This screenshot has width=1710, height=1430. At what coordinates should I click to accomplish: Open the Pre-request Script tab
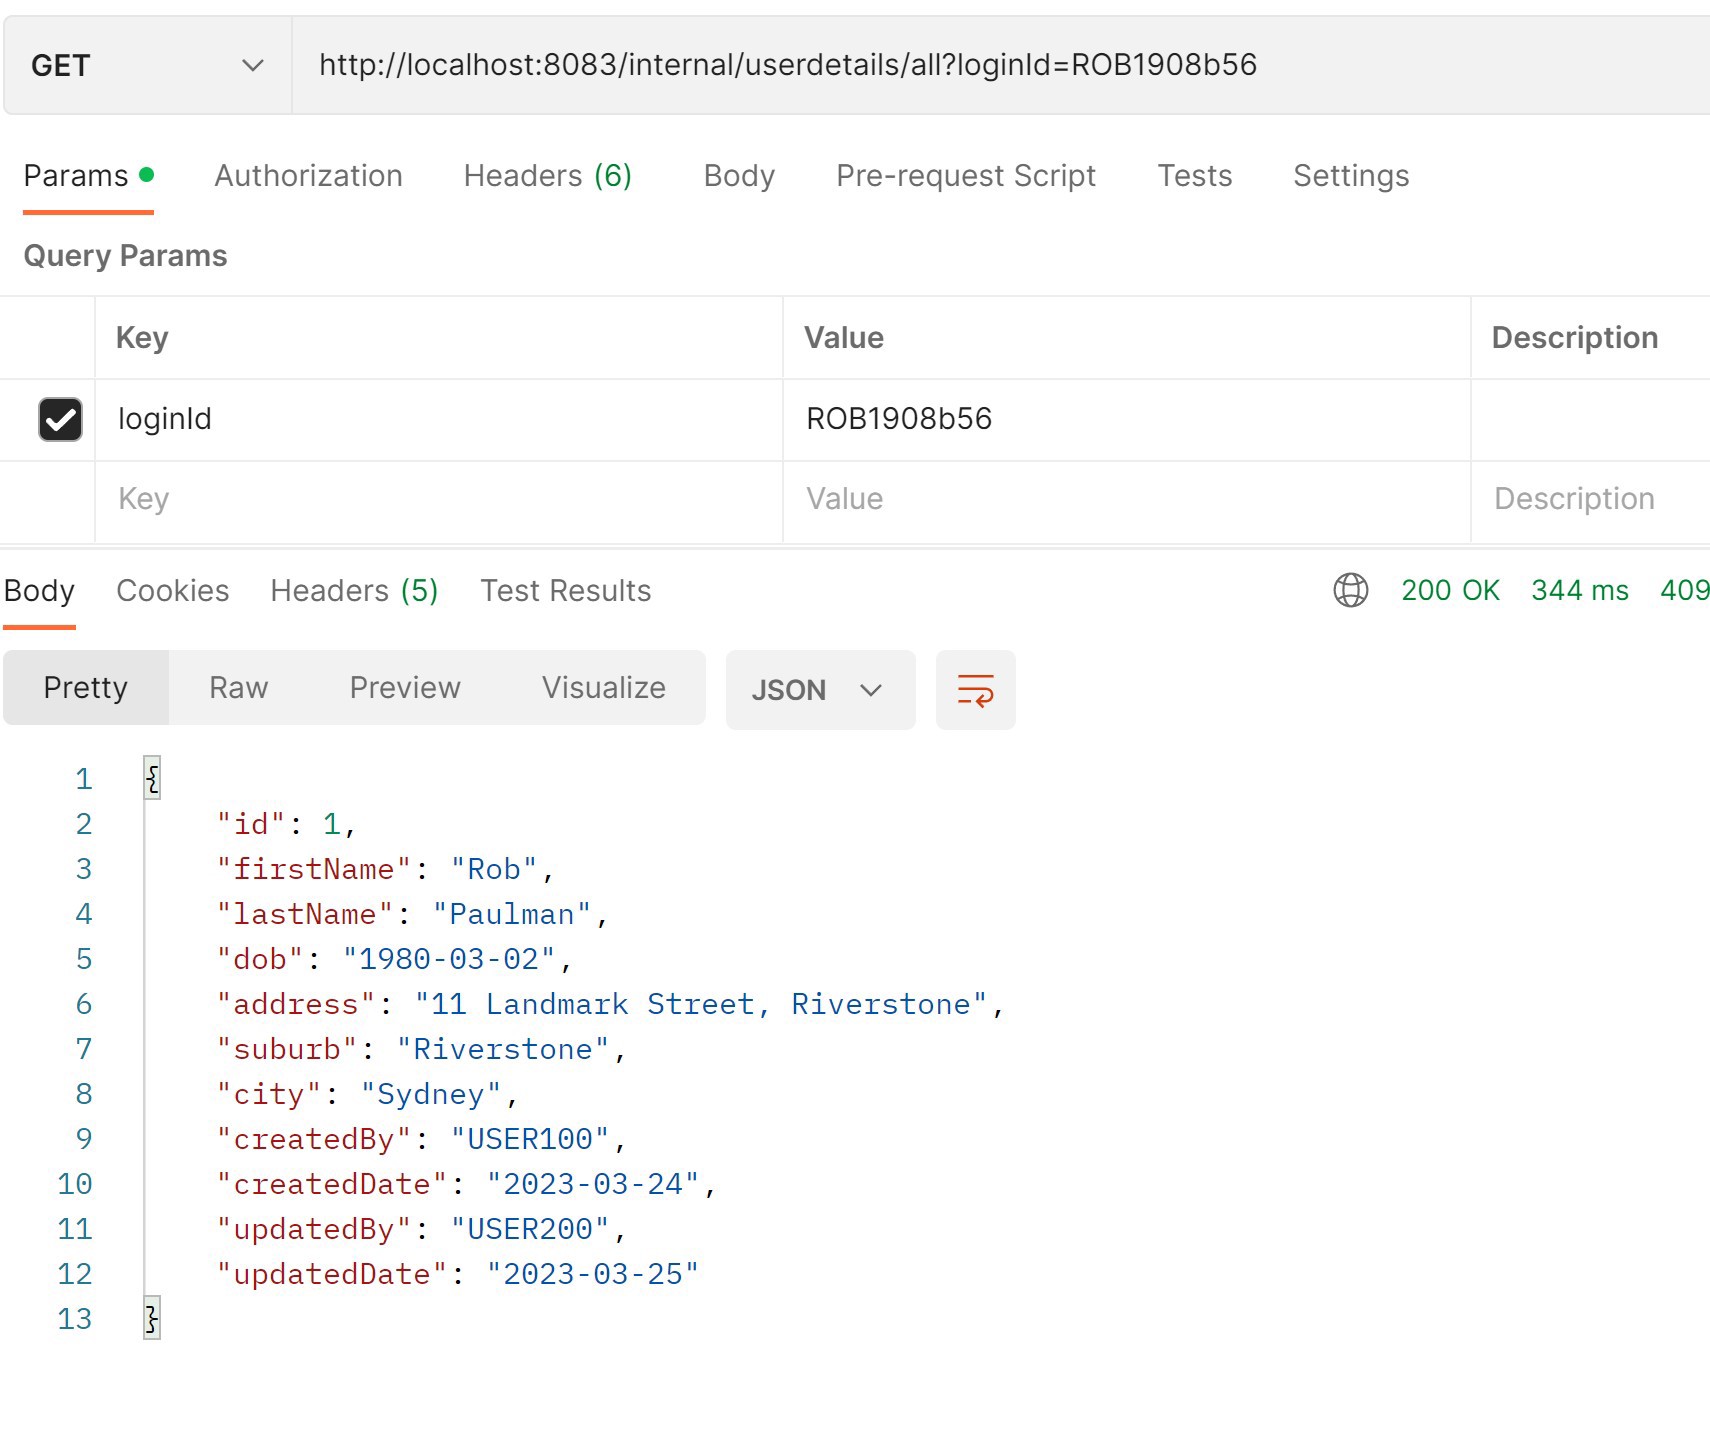965,175
